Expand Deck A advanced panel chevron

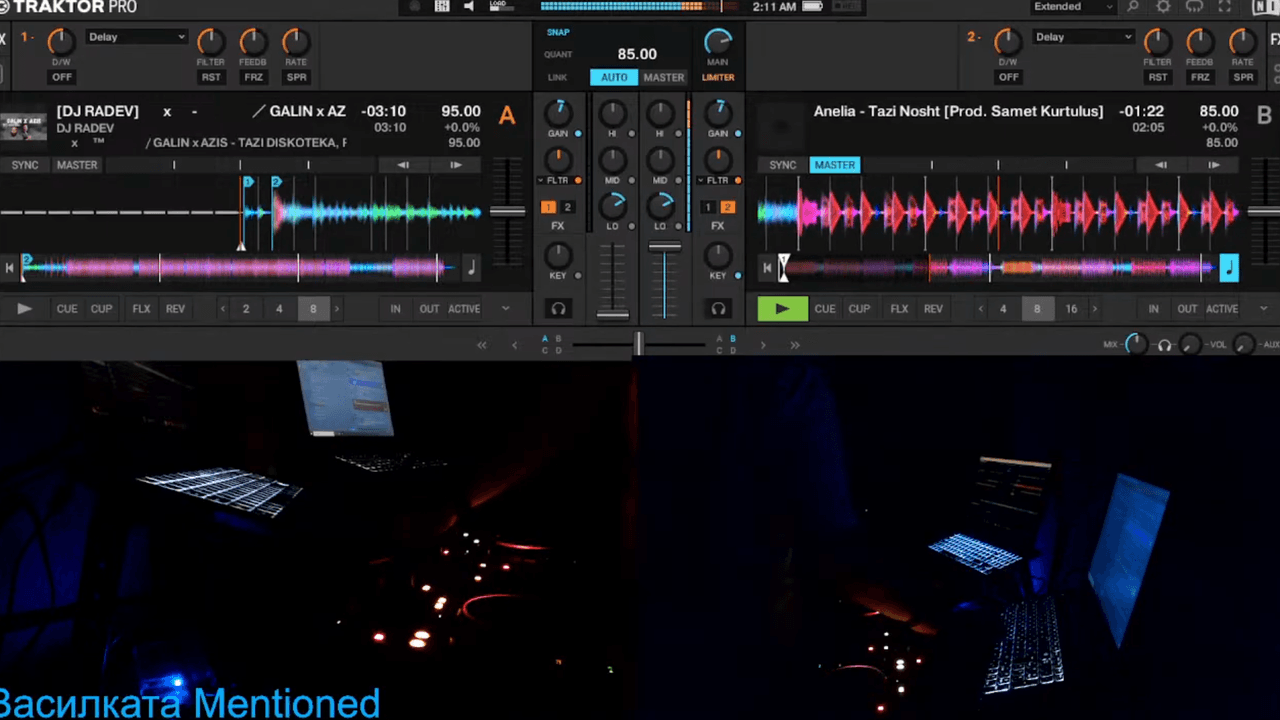coord(506,309)
